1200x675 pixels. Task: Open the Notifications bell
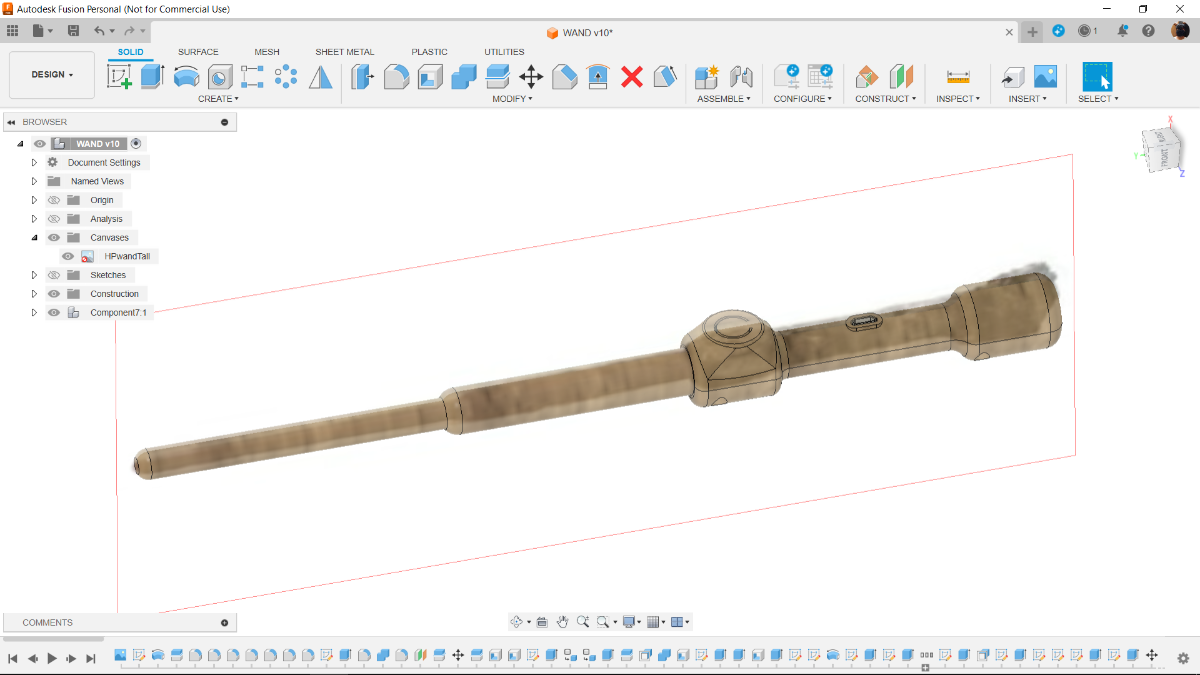click(1123, 31)
